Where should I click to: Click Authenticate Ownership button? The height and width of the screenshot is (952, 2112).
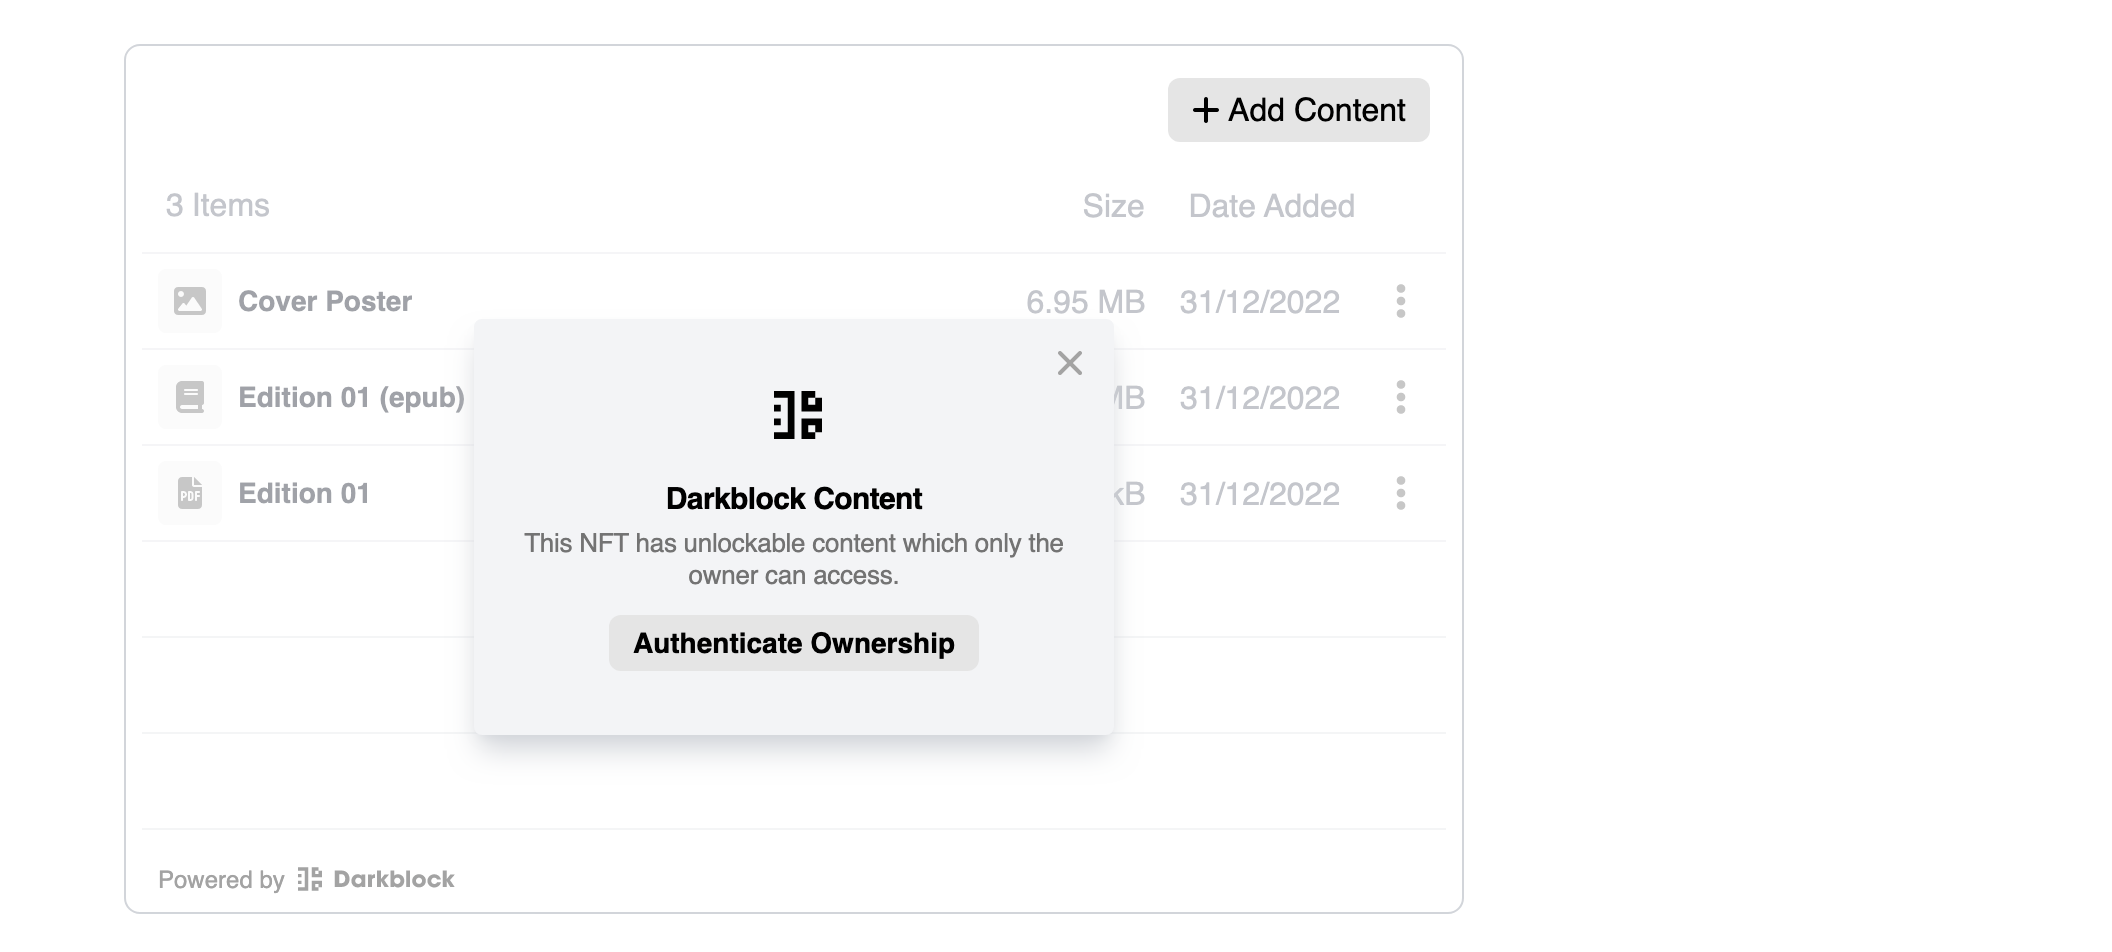click(794, 643)
